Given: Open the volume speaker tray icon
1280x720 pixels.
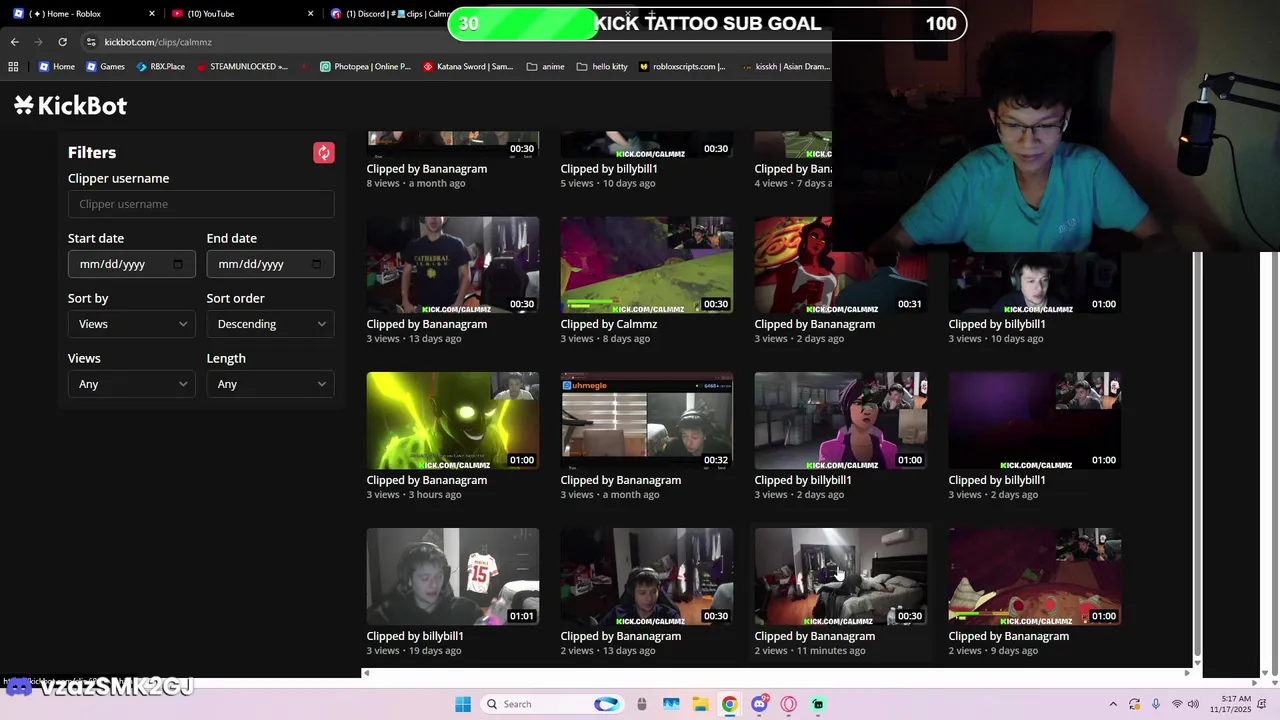Looking at the screenshot, I should 1193,704.
